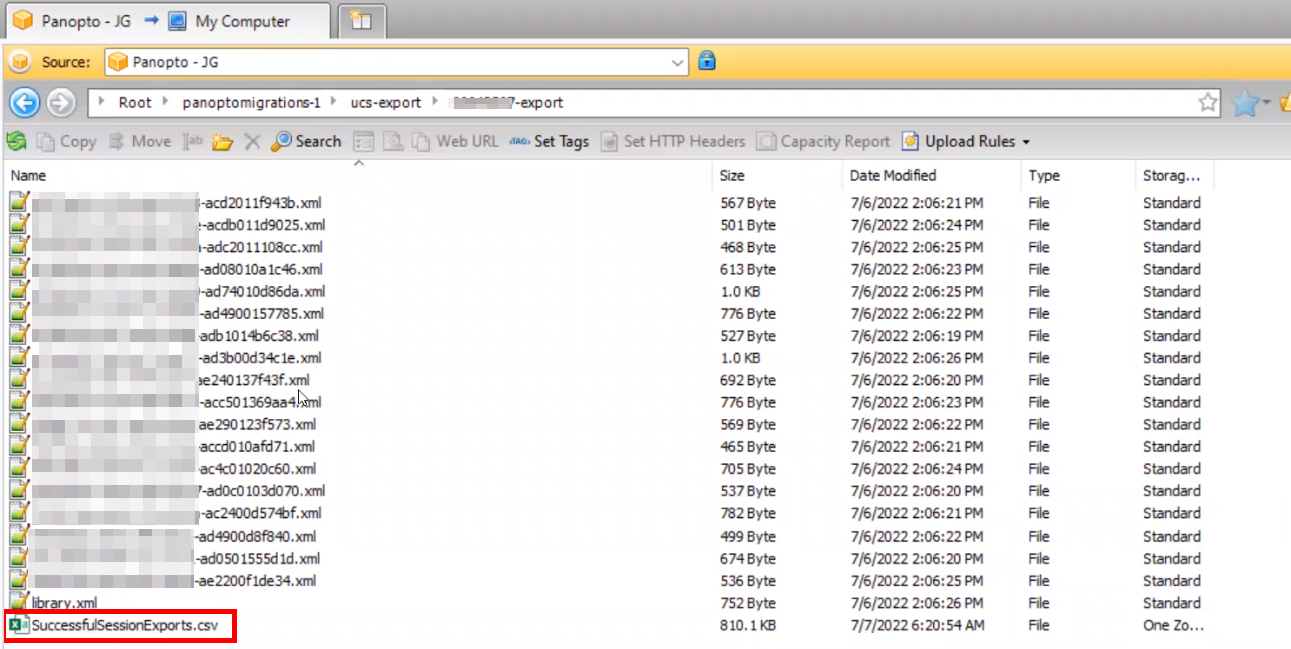The image size is (1291, 649).
Task: Select the file ending in ae2200f1de34.xml
Action: pyautogui.click(x=163, y=581)
